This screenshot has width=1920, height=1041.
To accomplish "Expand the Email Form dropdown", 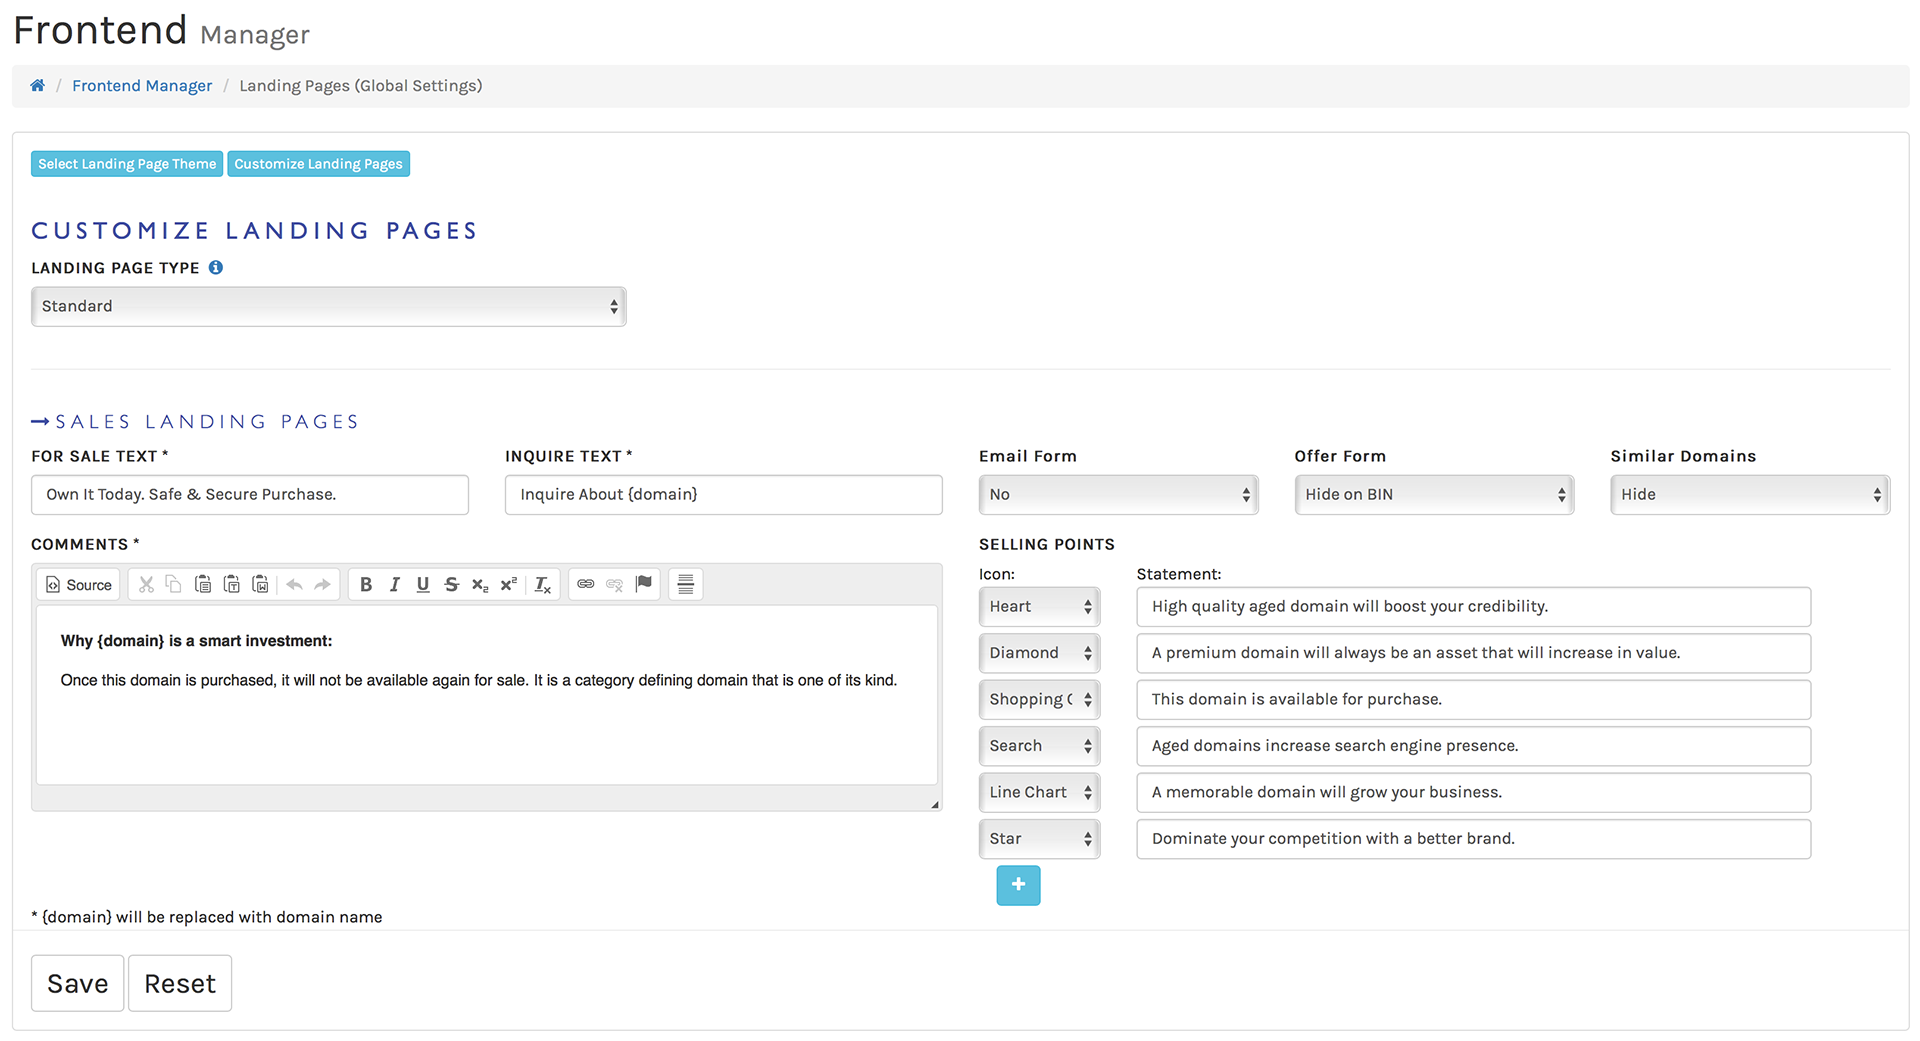I will 1118,495.
